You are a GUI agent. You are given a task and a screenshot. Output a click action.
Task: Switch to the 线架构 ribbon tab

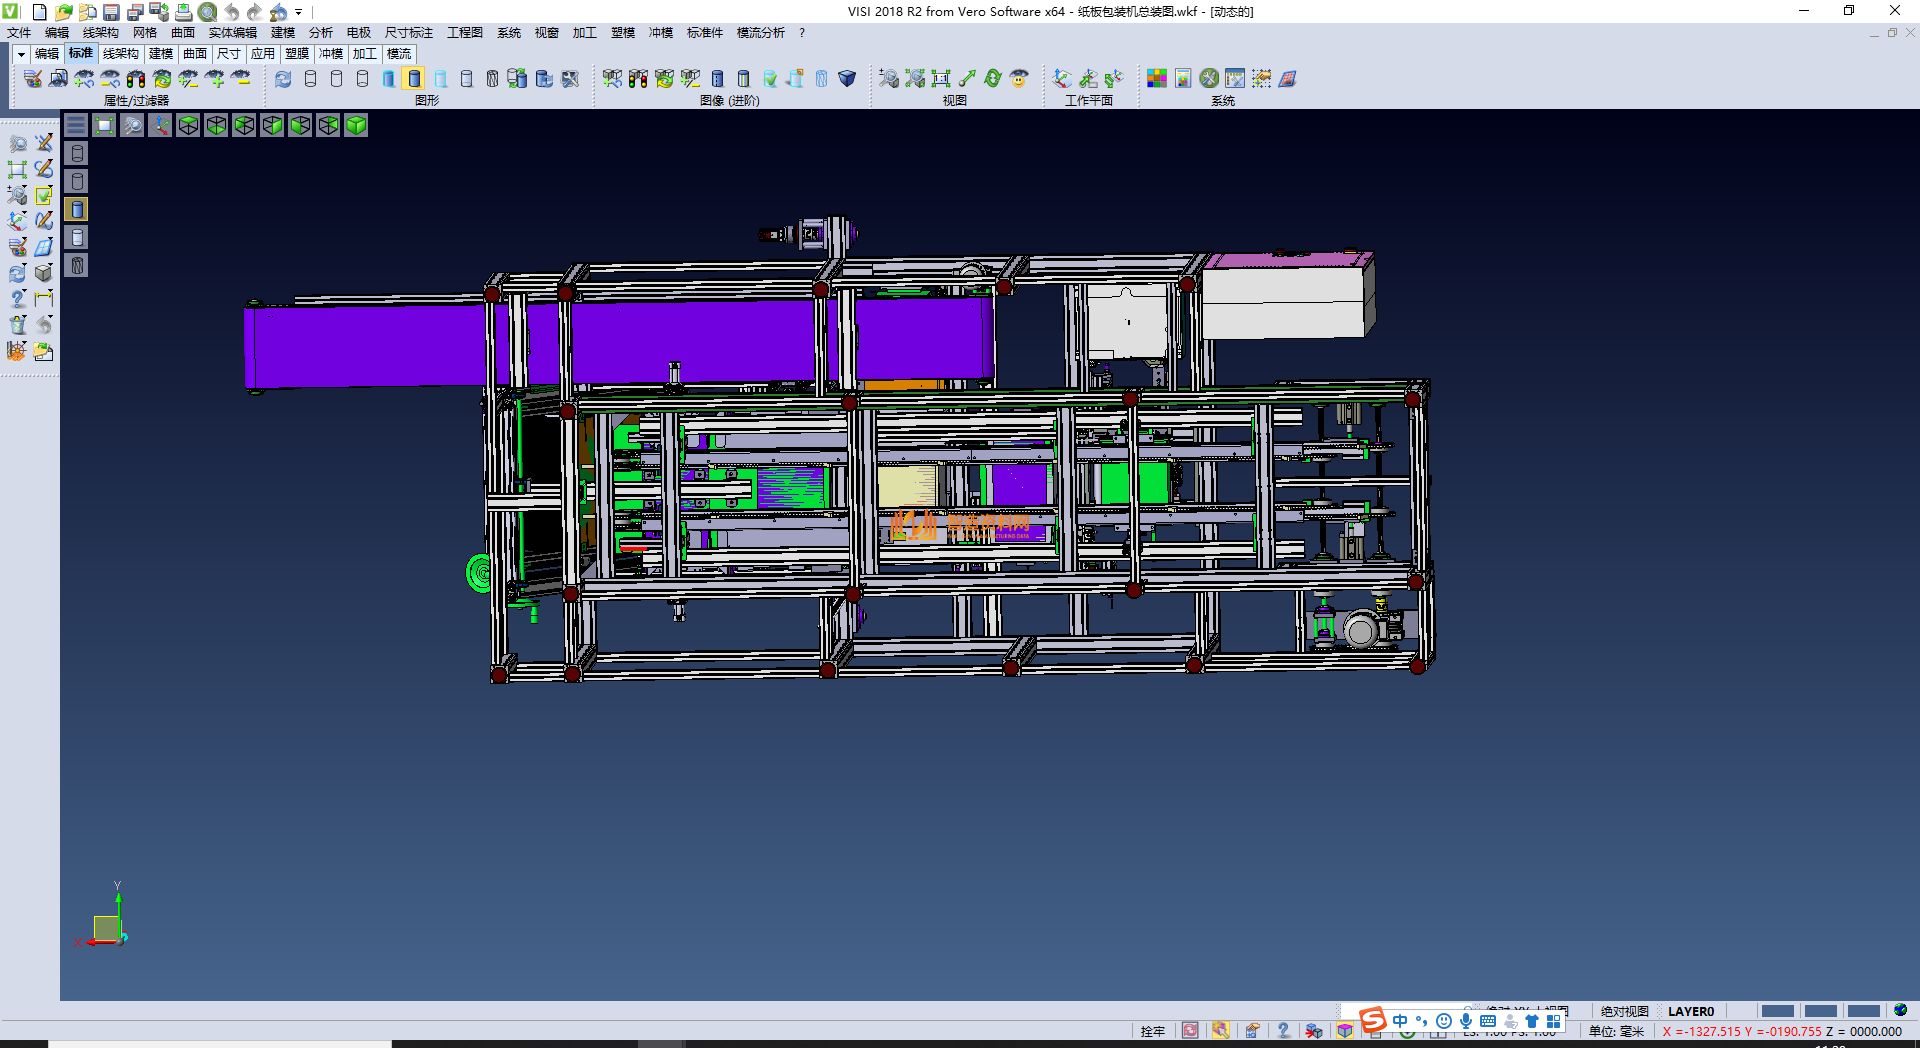tap(120, 54)
